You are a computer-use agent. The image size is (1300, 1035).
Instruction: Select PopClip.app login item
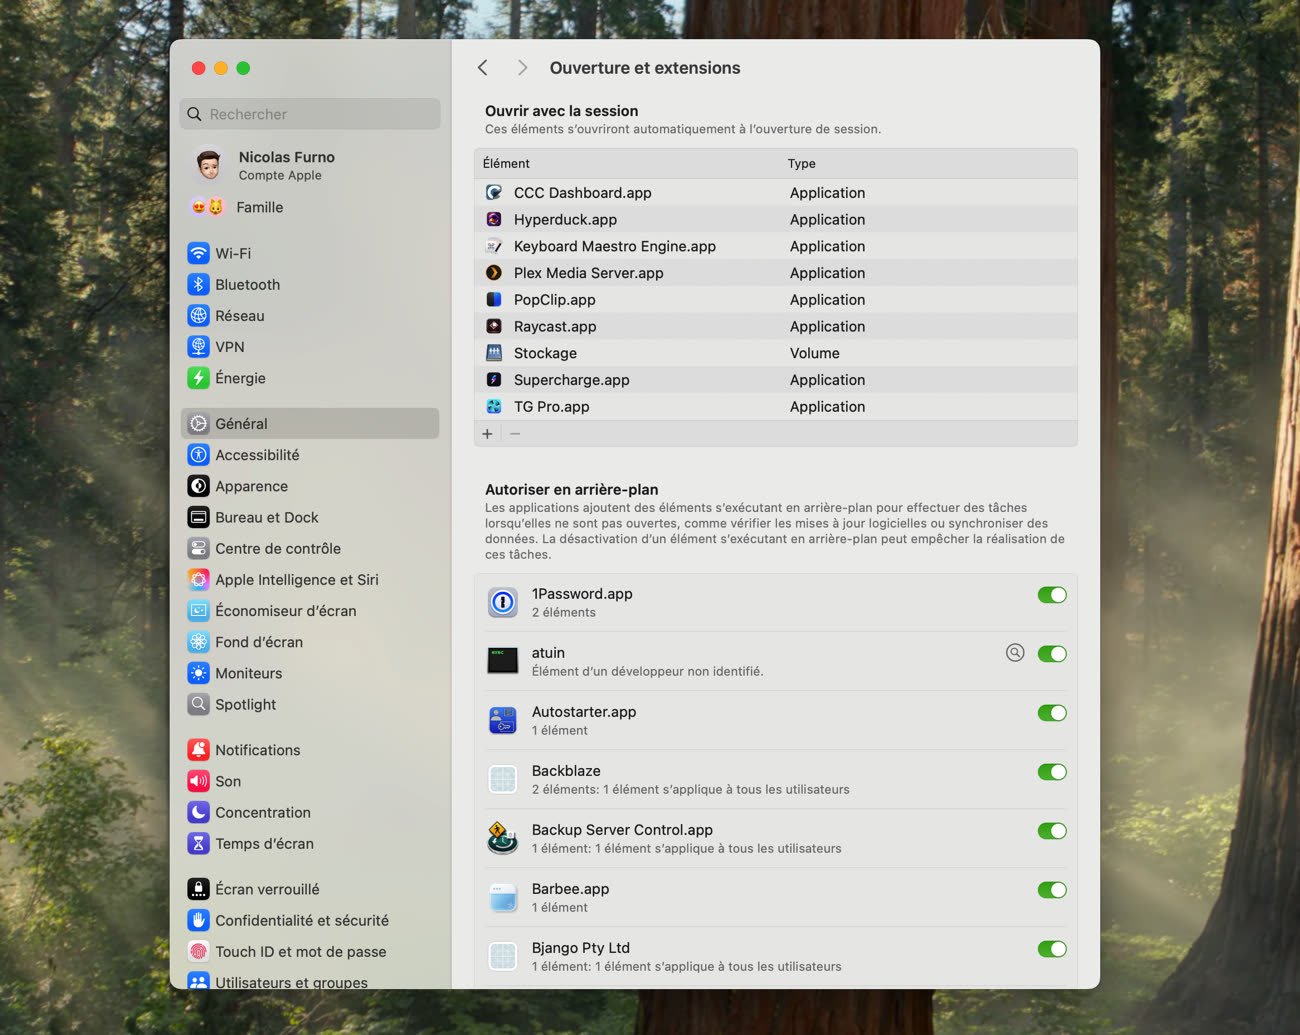point(776,299)
